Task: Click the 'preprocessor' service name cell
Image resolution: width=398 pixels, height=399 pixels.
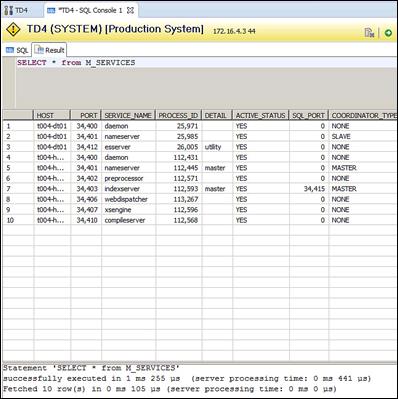Action: click(x=128, y=178)
